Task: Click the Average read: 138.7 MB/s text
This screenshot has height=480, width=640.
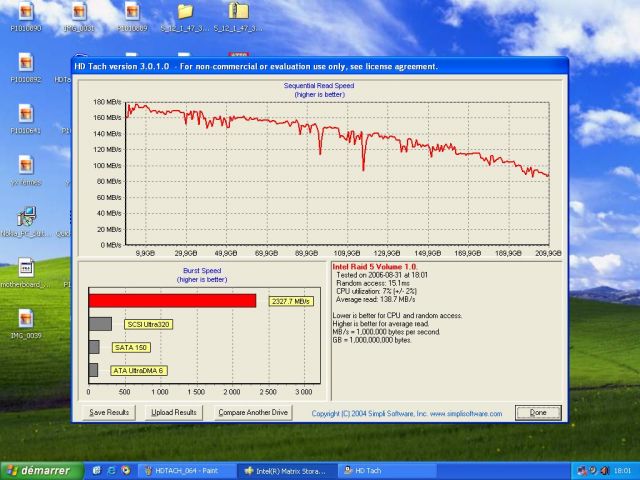Action: coord(376,300)
